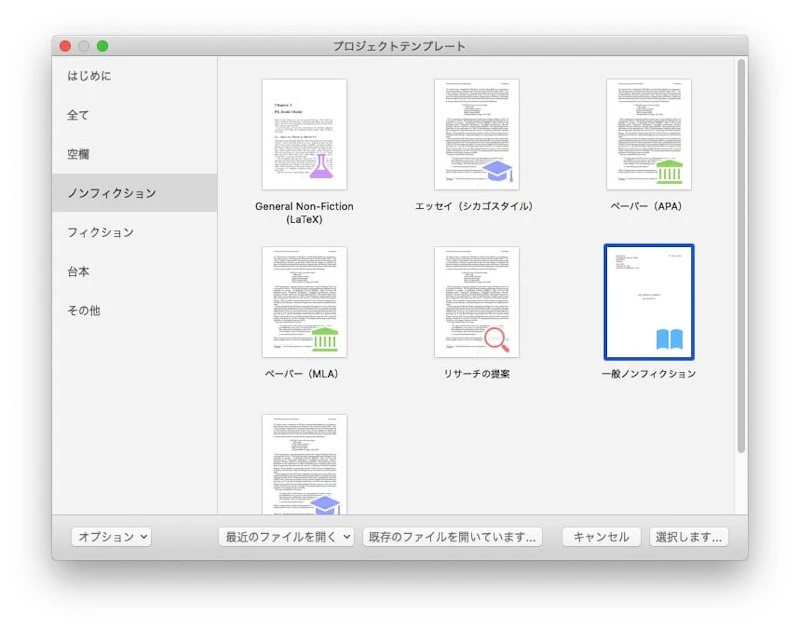Click 既存のファイルを開いています... button

452,537
